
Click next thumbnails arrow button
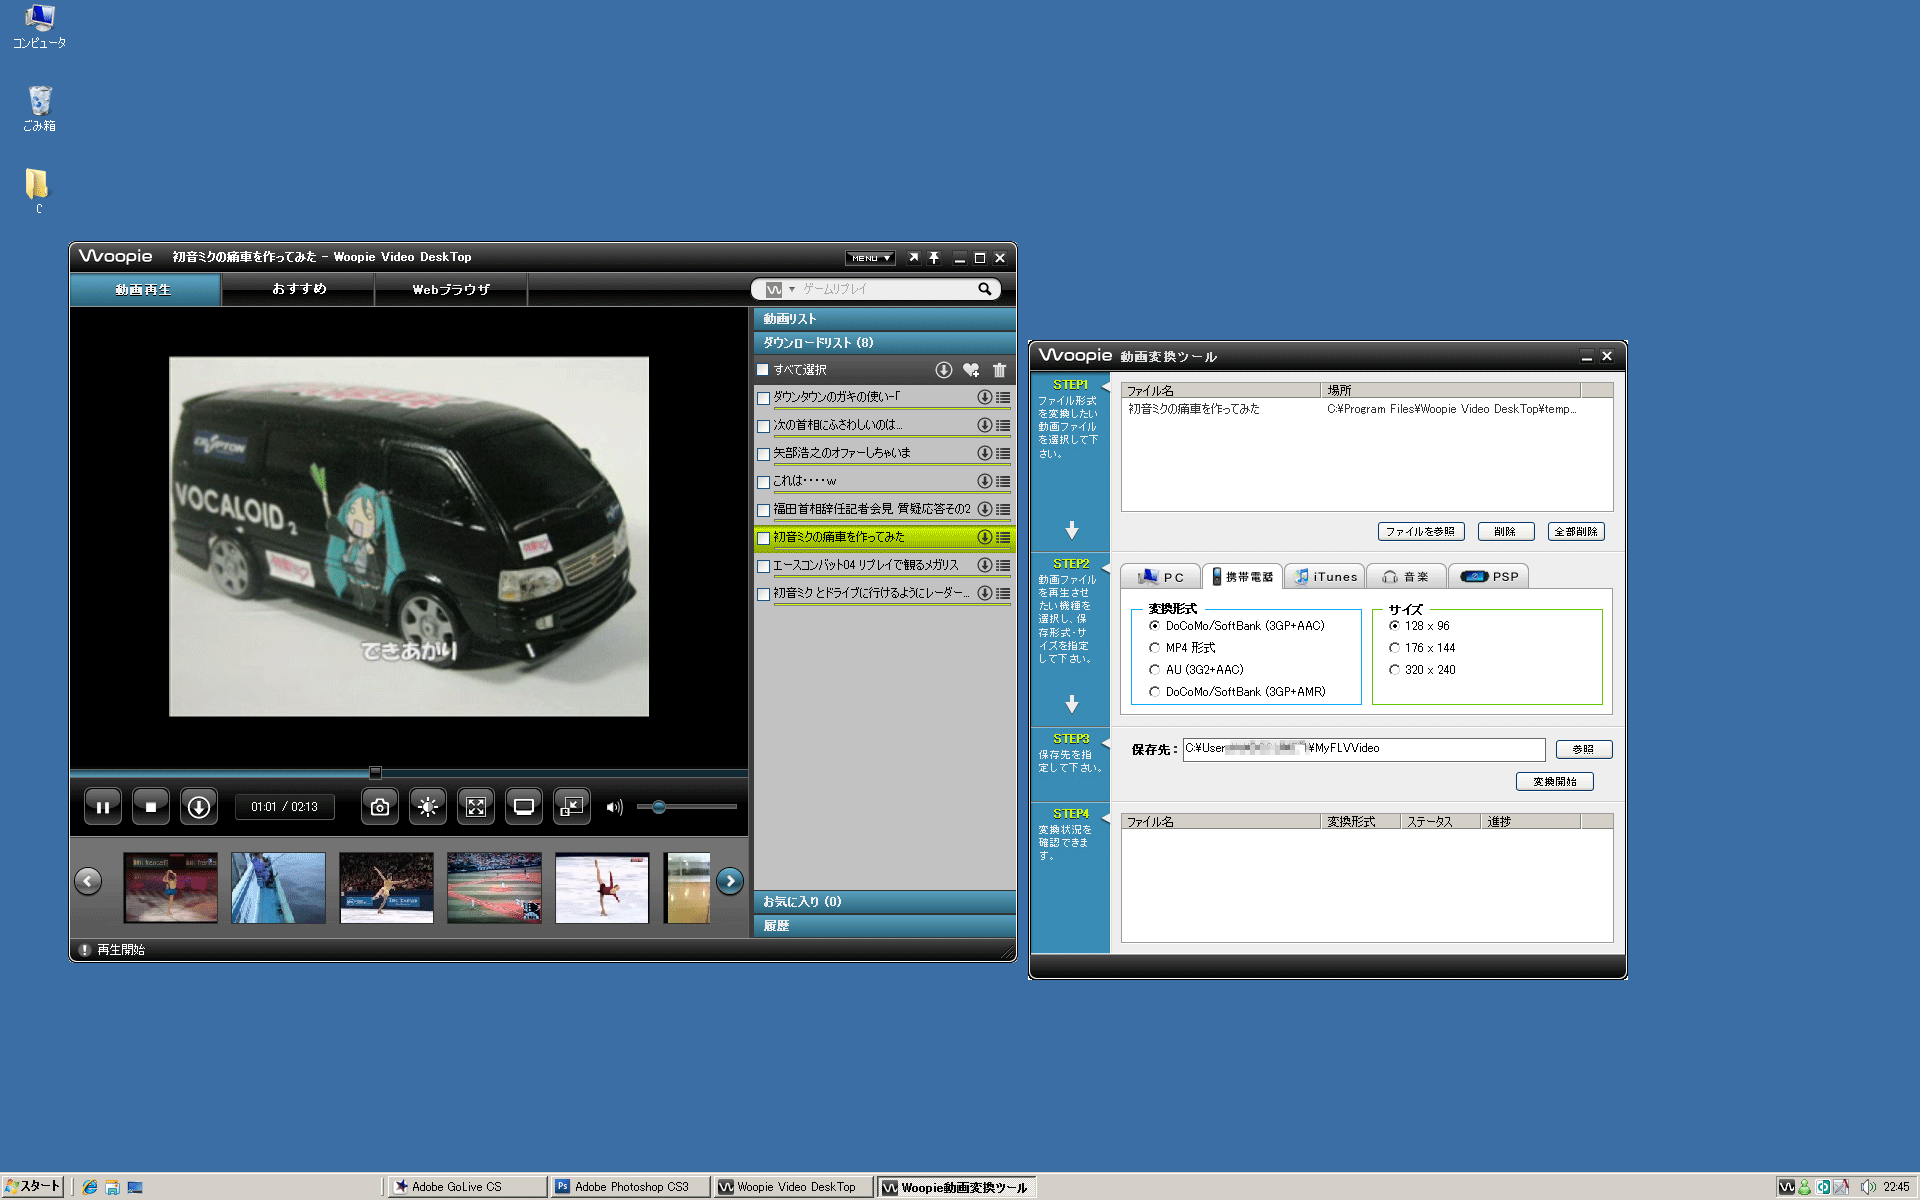(730, 881)
